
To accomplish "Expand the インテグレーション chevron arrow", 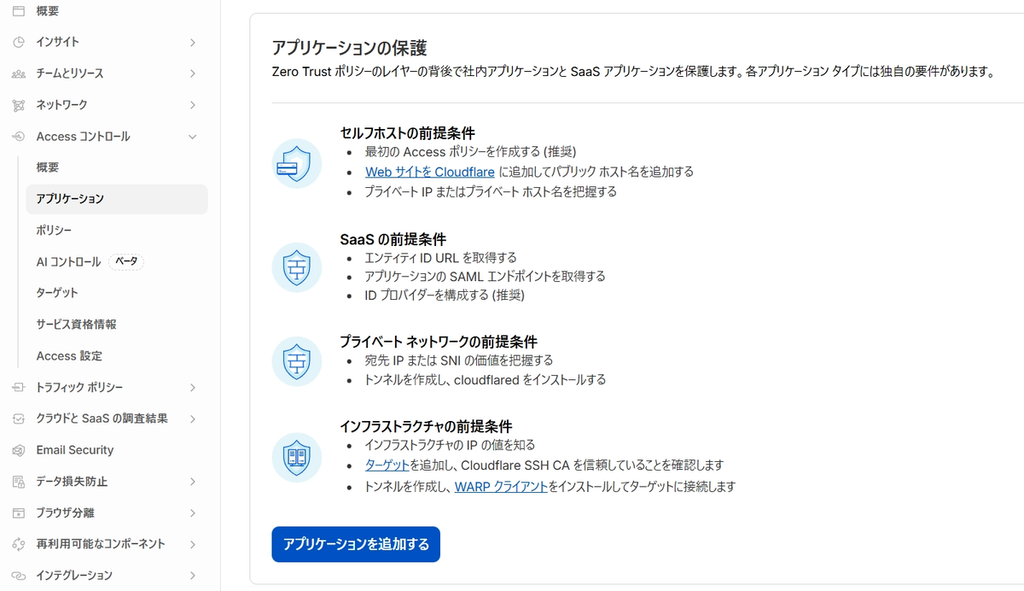I will [x=193, y=576].
